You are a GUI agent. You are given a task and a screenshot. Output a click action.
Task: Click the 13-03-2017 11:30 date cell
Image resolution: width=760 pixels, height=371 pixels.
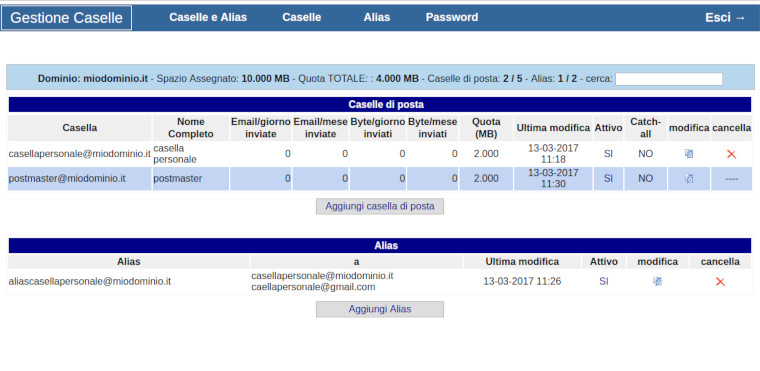553,178
